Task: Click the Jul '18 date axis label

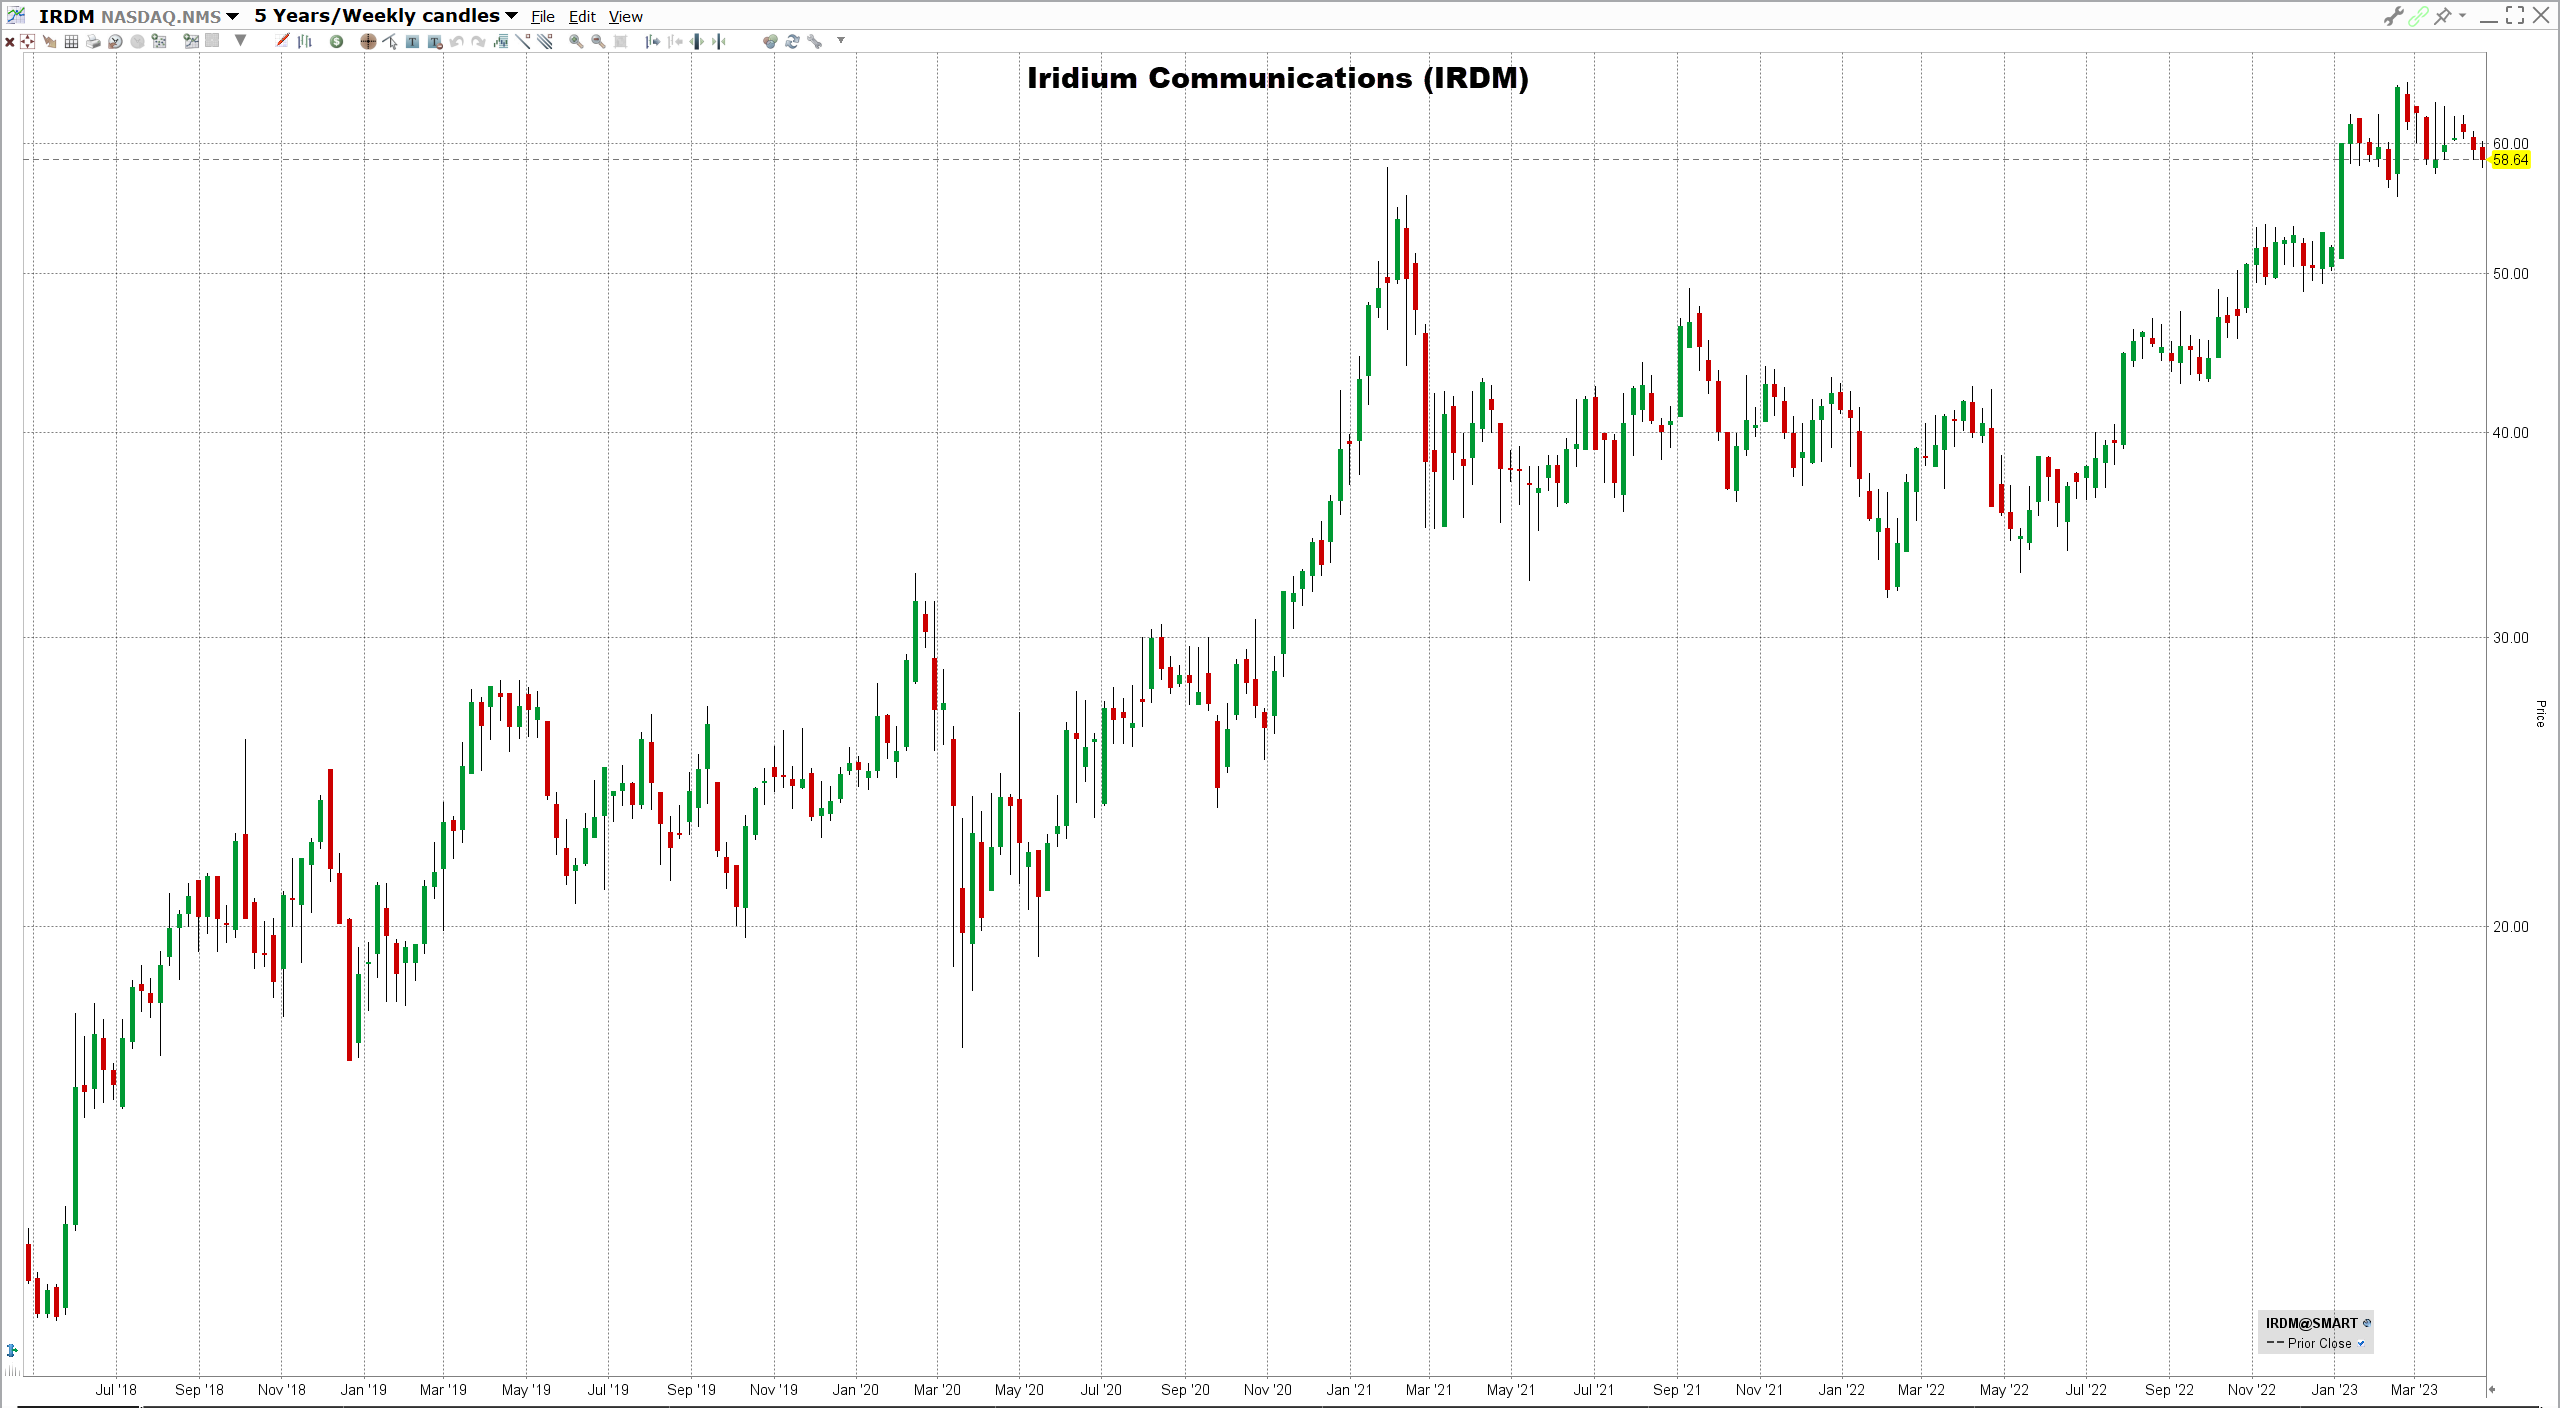Action: (x=116, y=1390)
